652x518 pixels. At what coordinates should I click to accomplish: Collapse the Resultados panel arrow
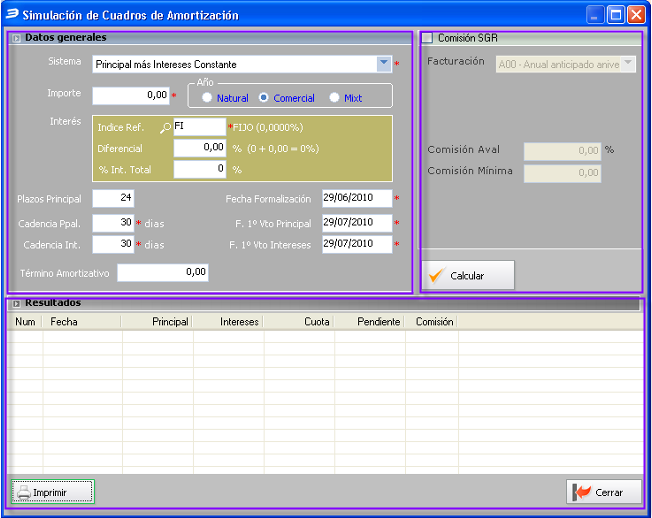14,303
